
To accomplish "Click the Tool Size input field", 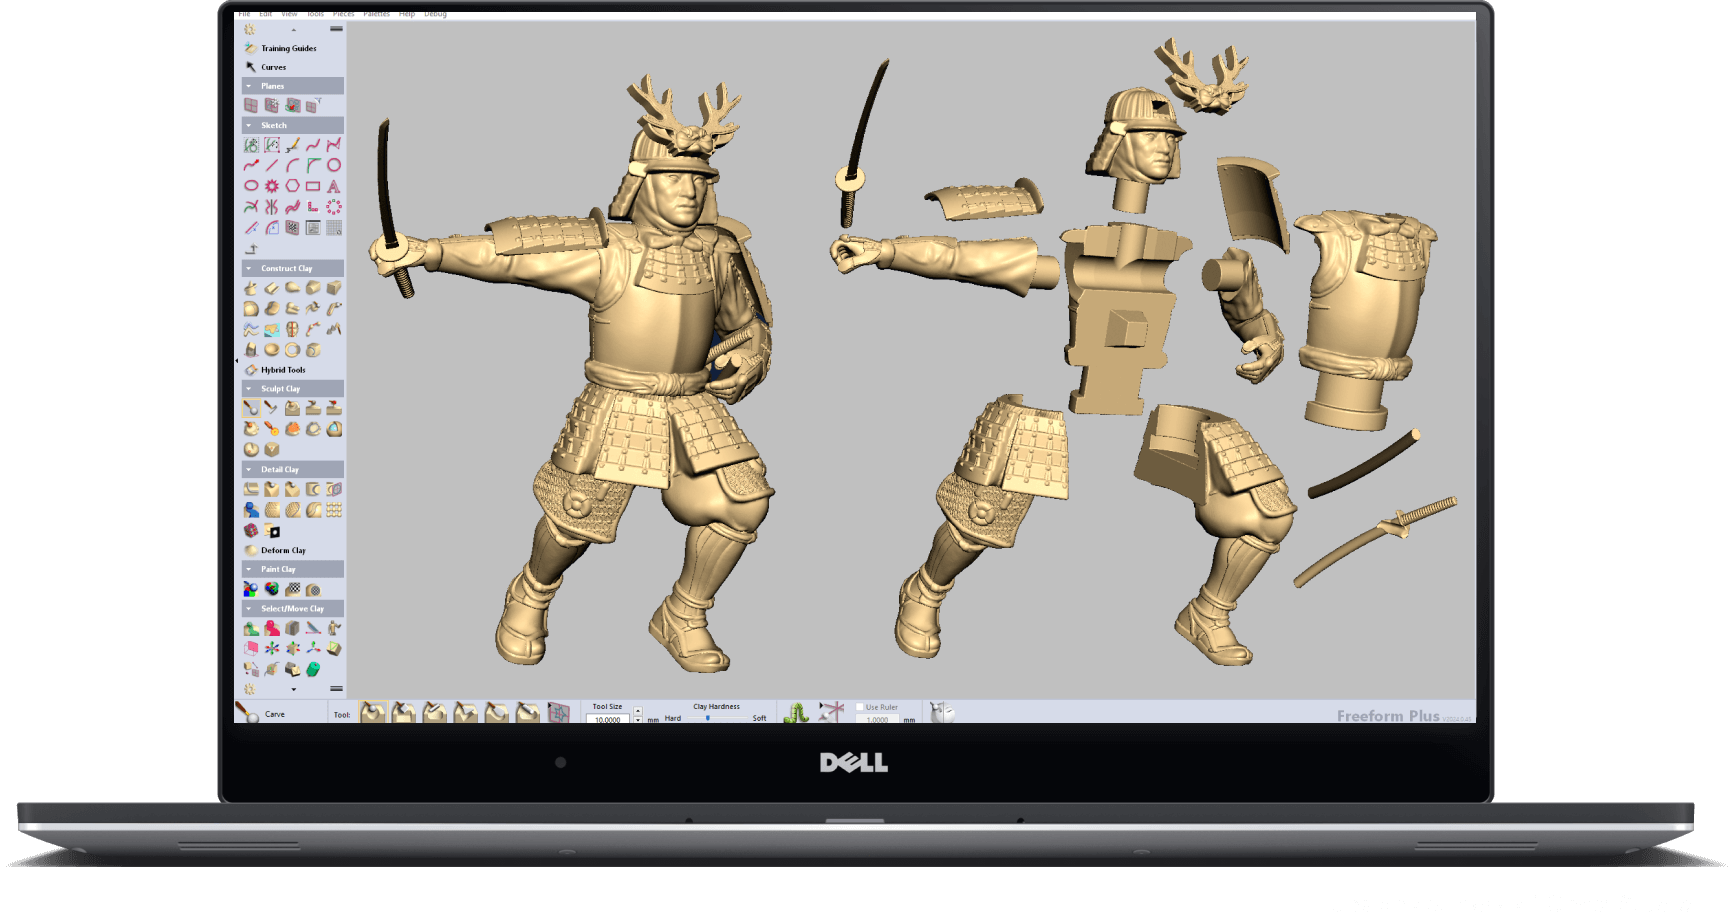I will pyautogui.click(x=607, y=719).
